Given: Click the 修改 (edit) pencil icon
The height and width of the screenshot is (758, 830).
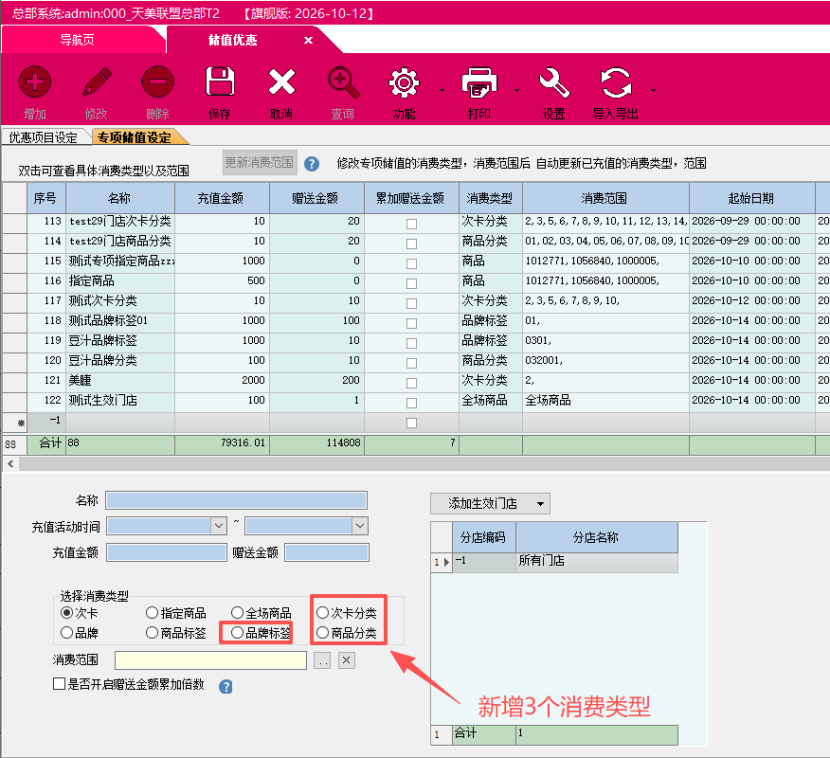Looking at the screenshot, I should [96, 83].
